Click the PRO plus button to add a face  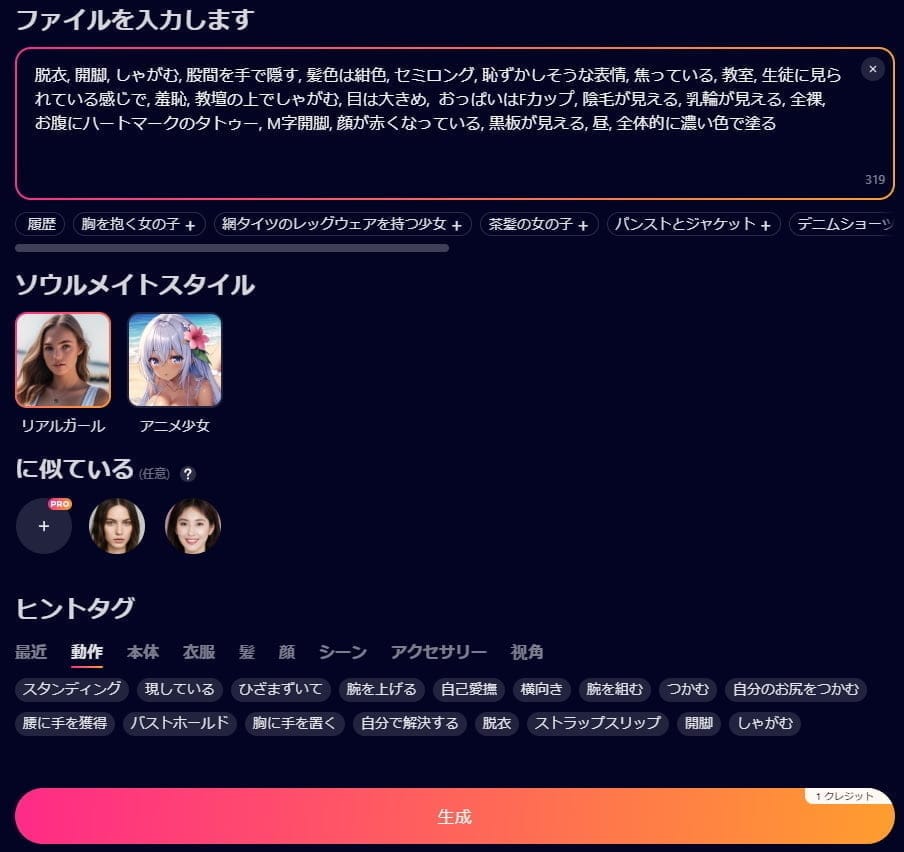click(x=44, y=526)
